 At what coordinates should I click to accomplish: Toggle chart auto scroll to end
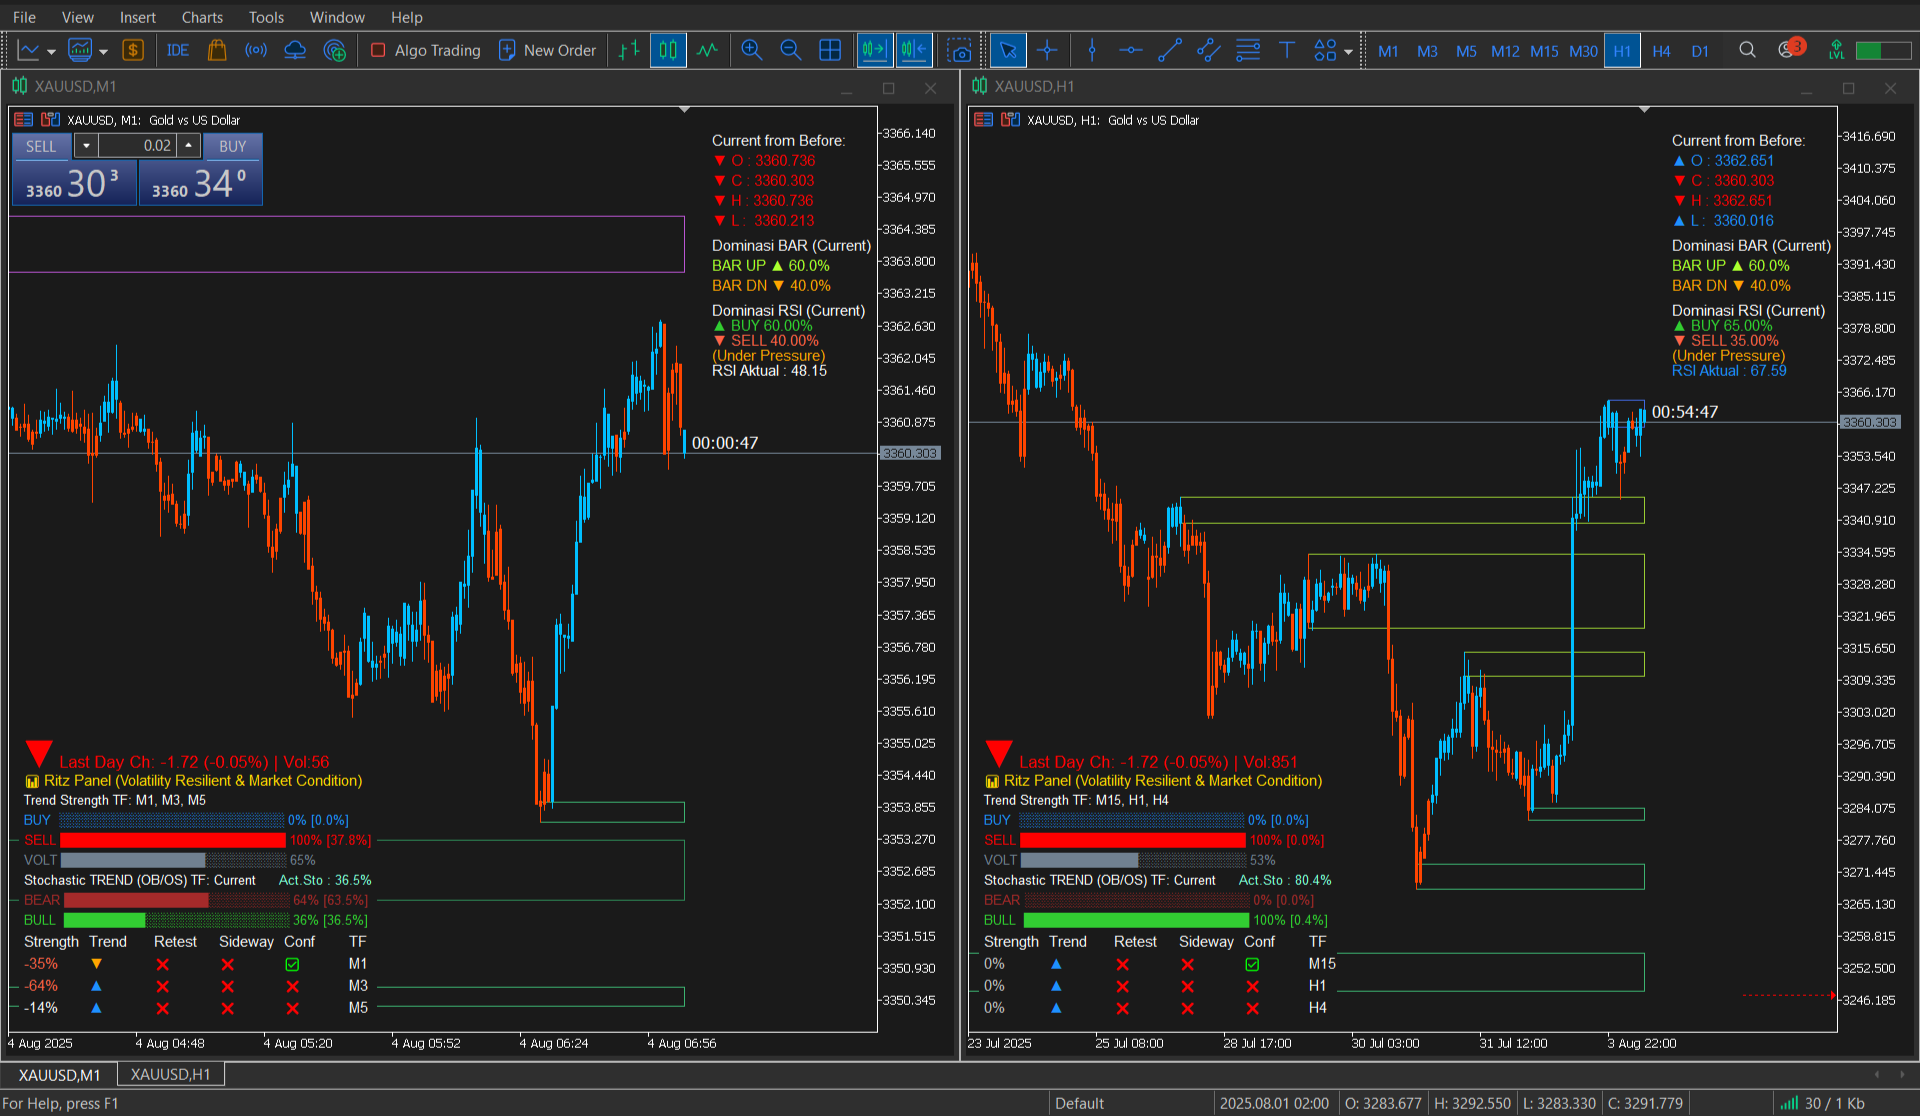(x=874, y=50)
